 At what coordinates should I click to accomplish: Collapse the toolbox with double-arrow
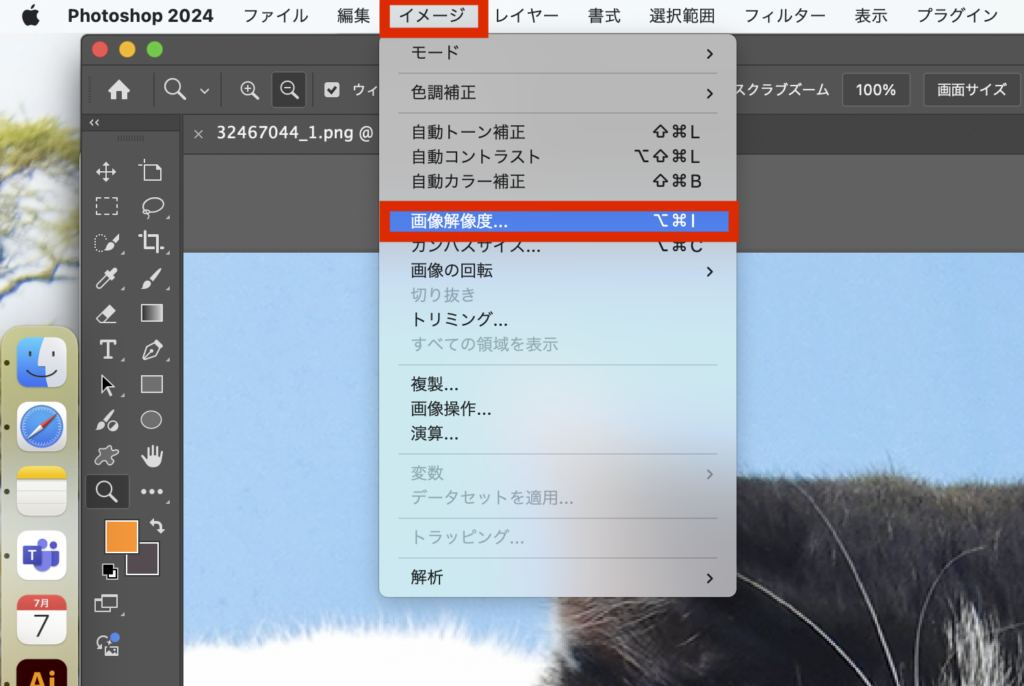(x=95, y=122)
